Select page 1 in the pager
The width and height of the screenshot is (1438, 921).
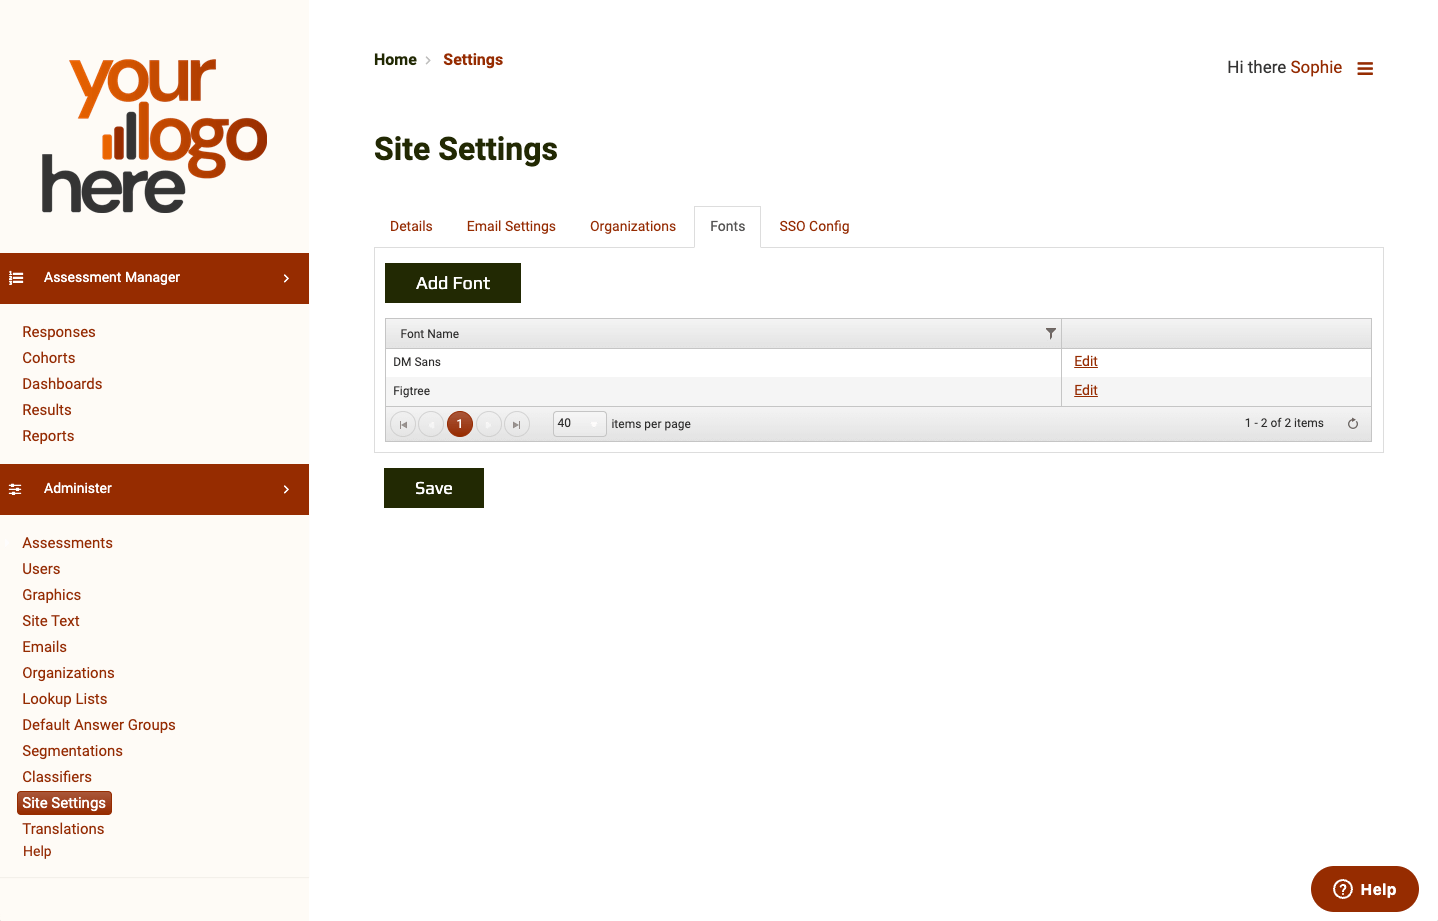click(459, 423)
